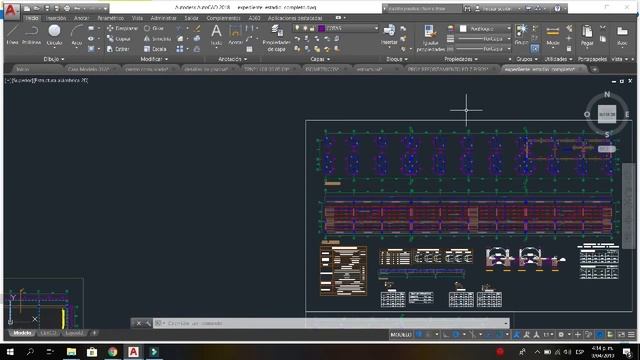This screenshot has height=360, width=640.
Task: Open Propiedades de capa manager
Action: point(276,38)
